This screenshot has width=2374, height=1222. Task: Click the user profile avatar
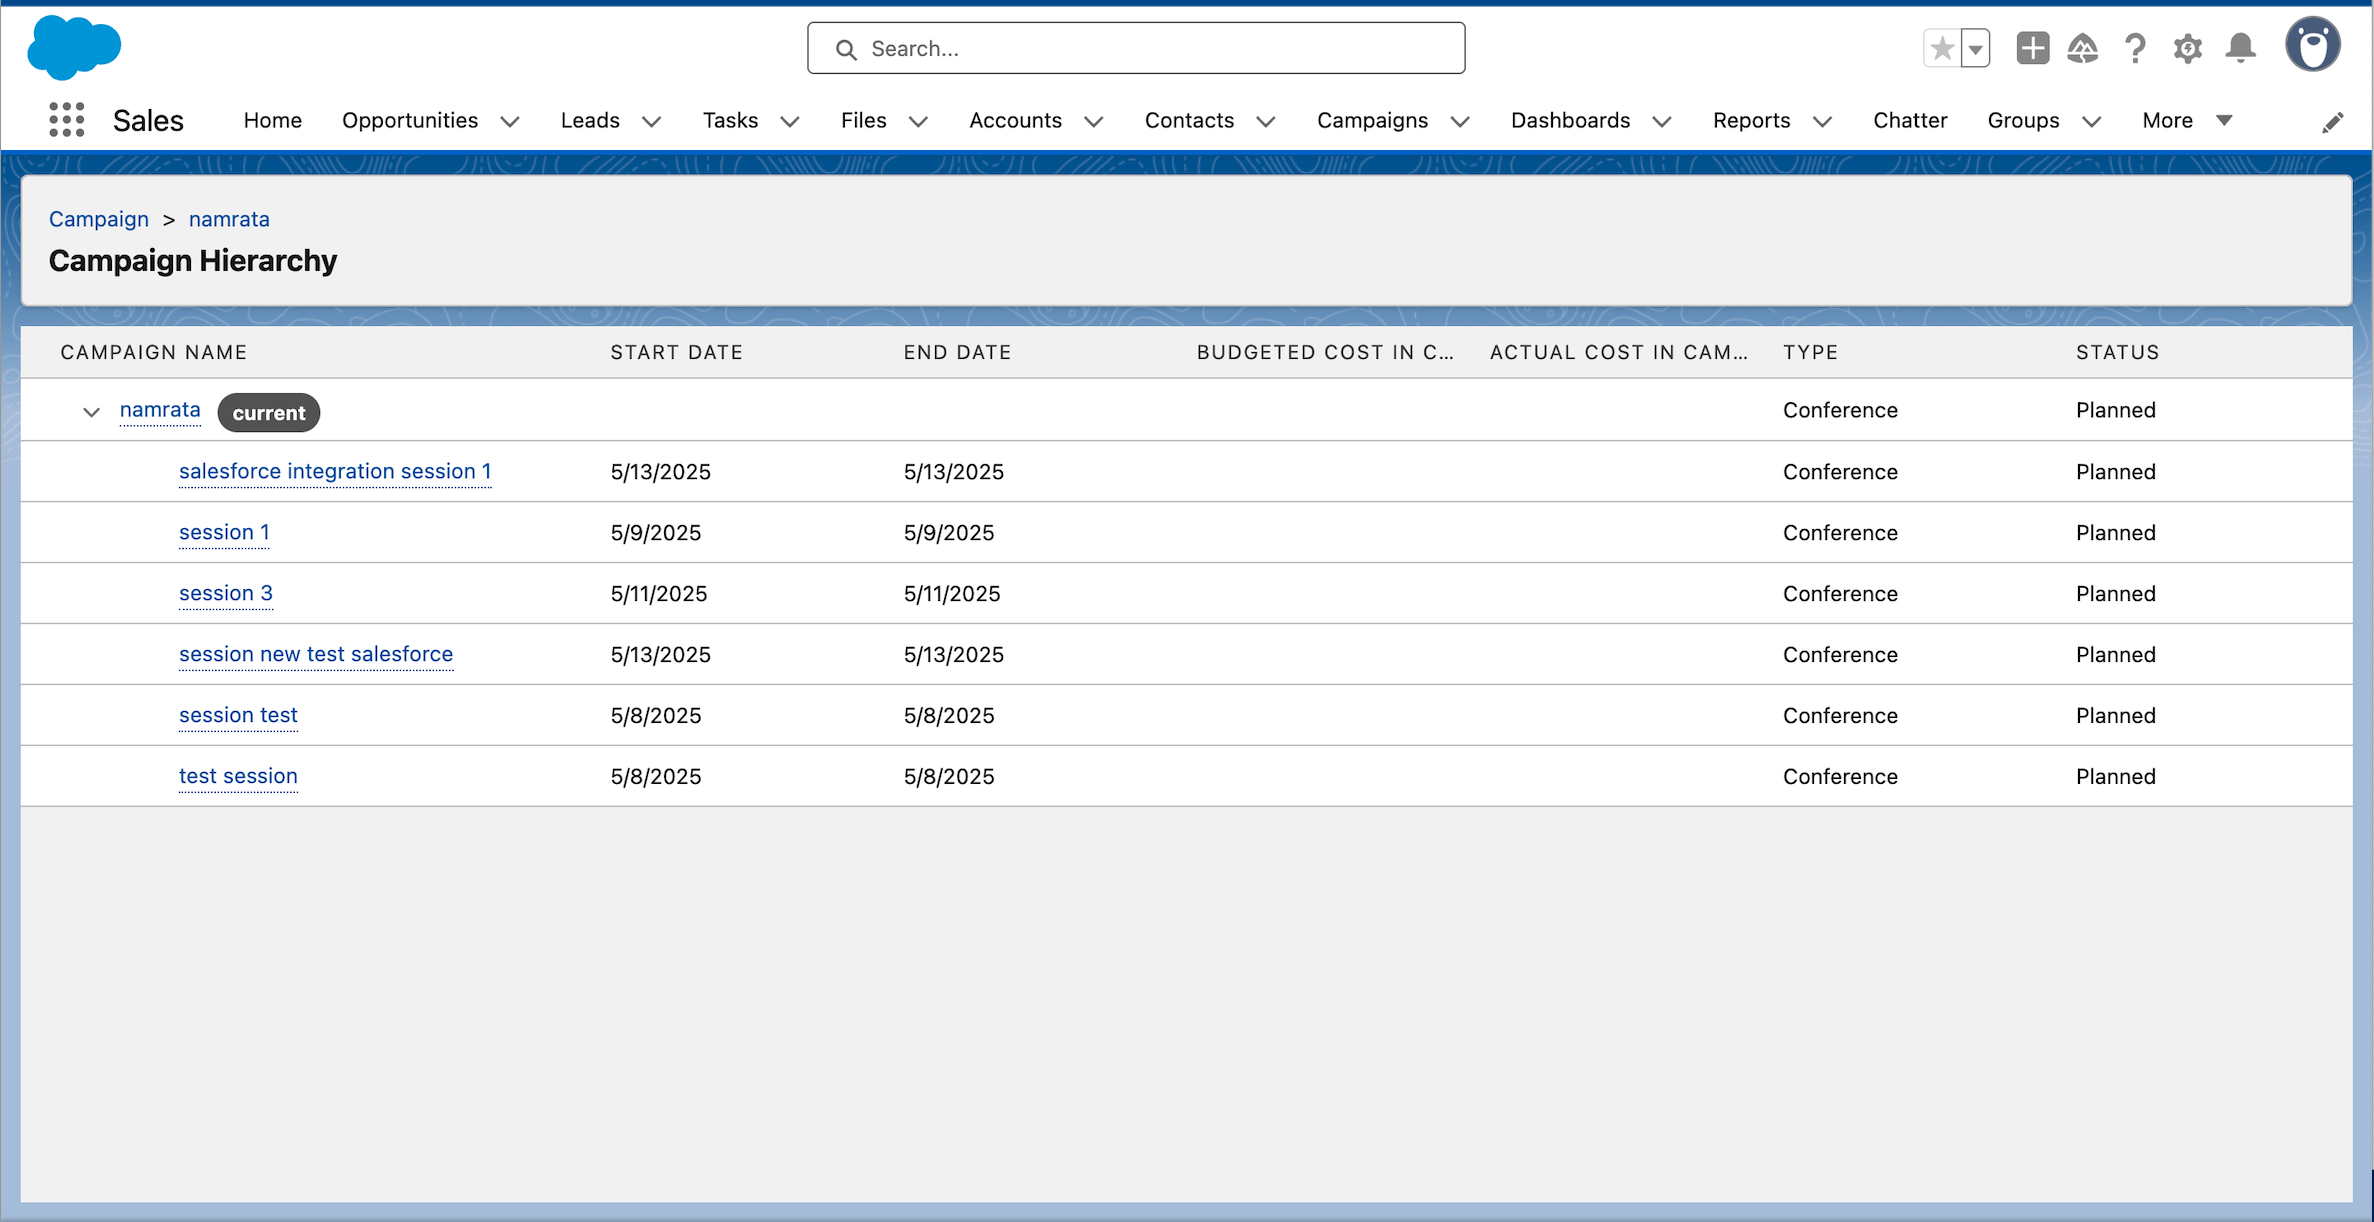(2312, 46)
